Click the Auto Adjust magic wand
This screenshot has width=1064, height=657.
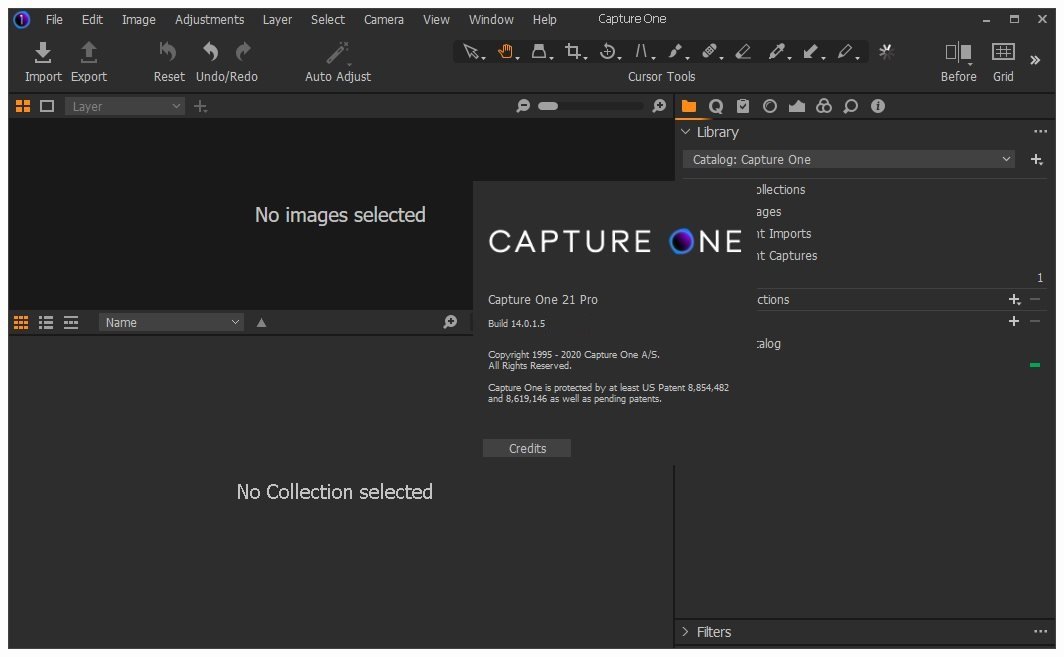(x=337, y=52)
